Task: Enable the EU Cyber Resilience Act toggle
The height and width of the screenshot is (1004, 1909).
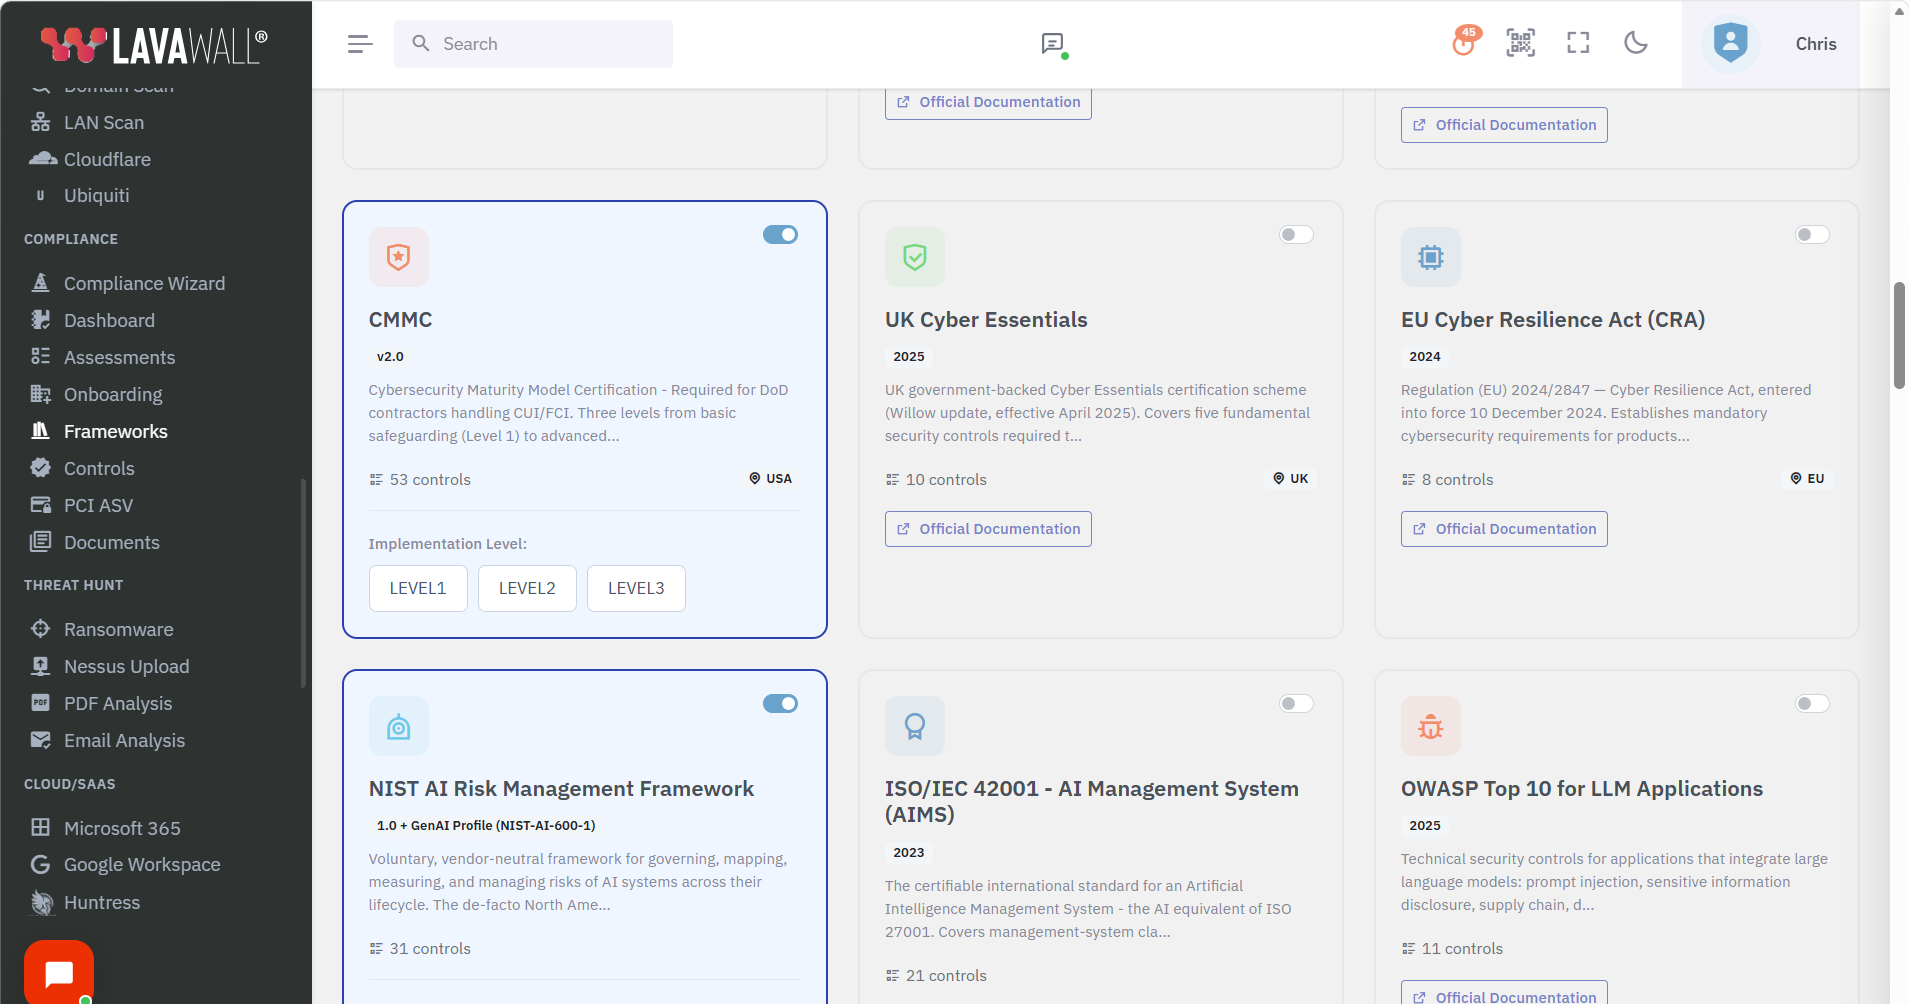Action: [1812, 234]
